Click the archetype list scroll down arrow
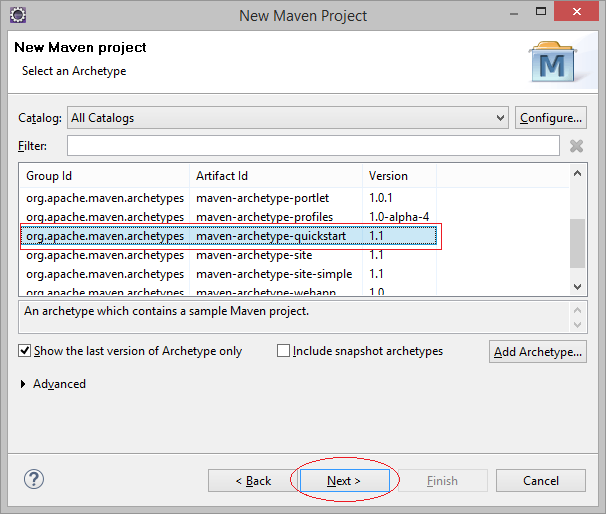Screen dimensions: 606x514 point(577,287)
